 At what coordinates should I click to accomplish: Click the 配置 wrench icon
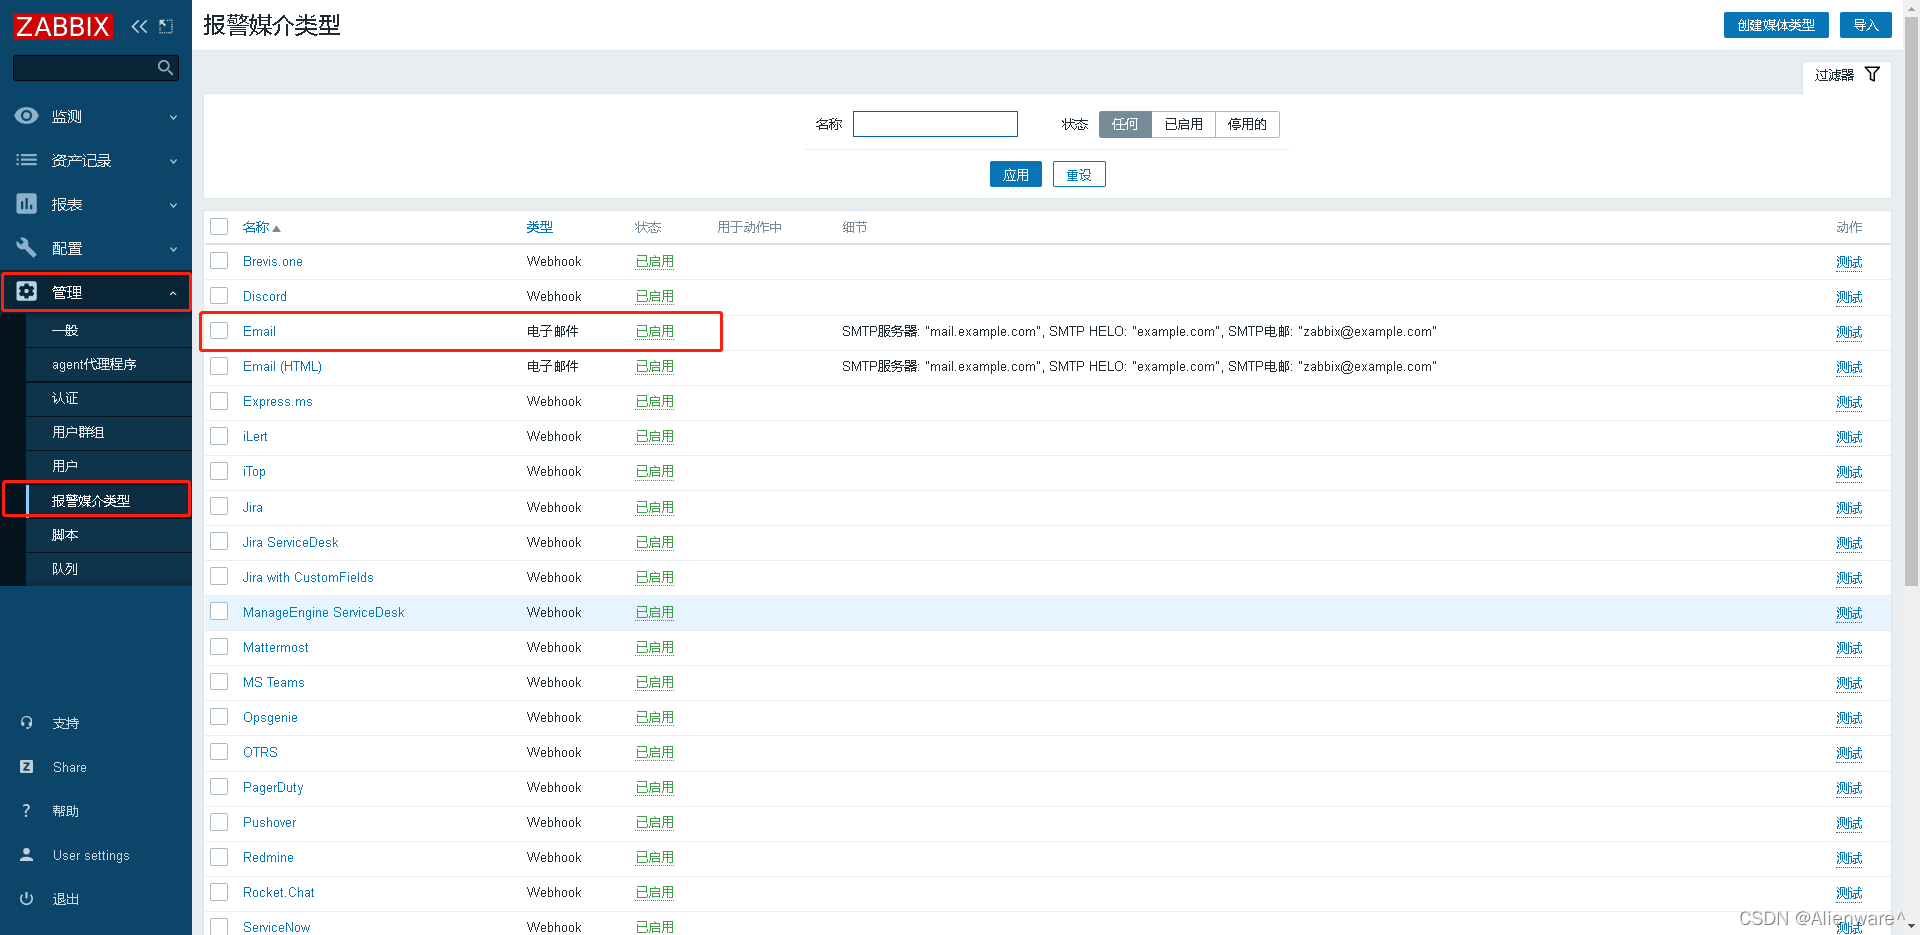coord(27,248)
